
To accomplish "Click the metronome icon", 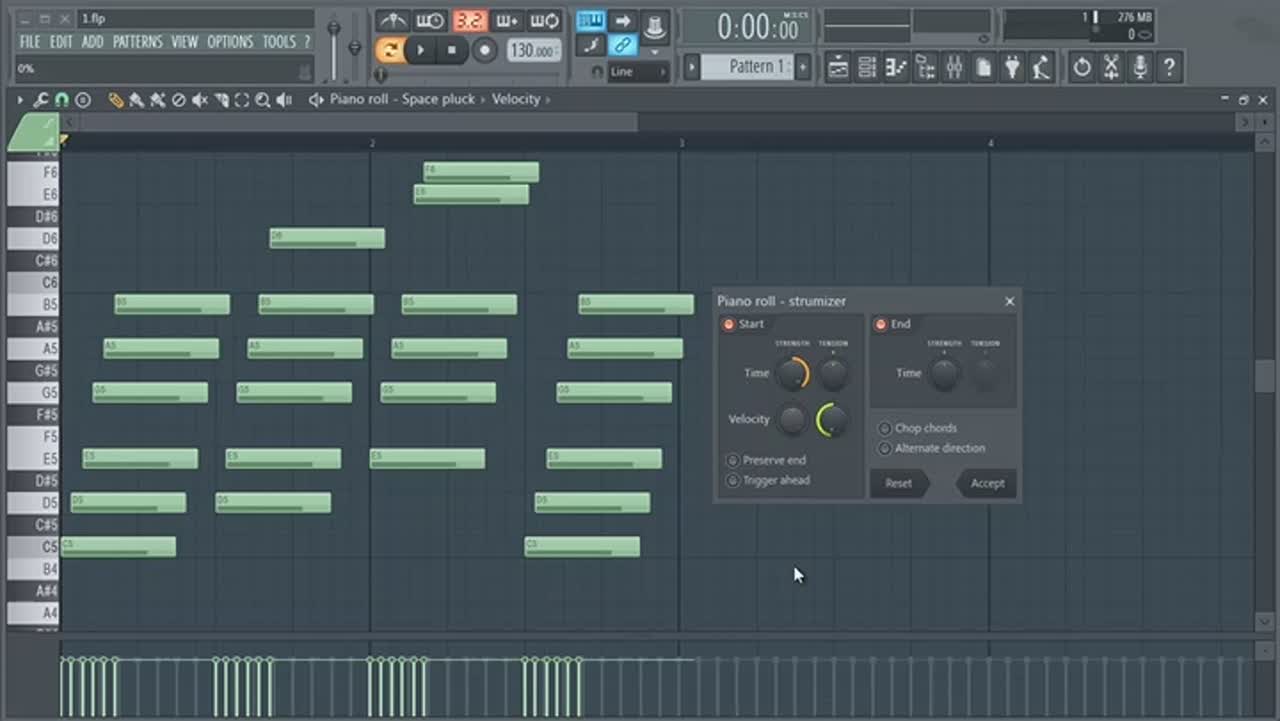I will 392,21.
